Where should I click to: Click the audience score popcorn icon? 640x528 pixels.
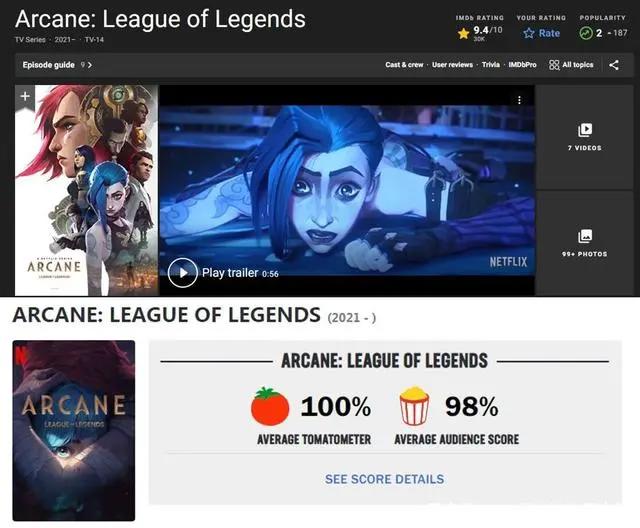coord(414,406)
